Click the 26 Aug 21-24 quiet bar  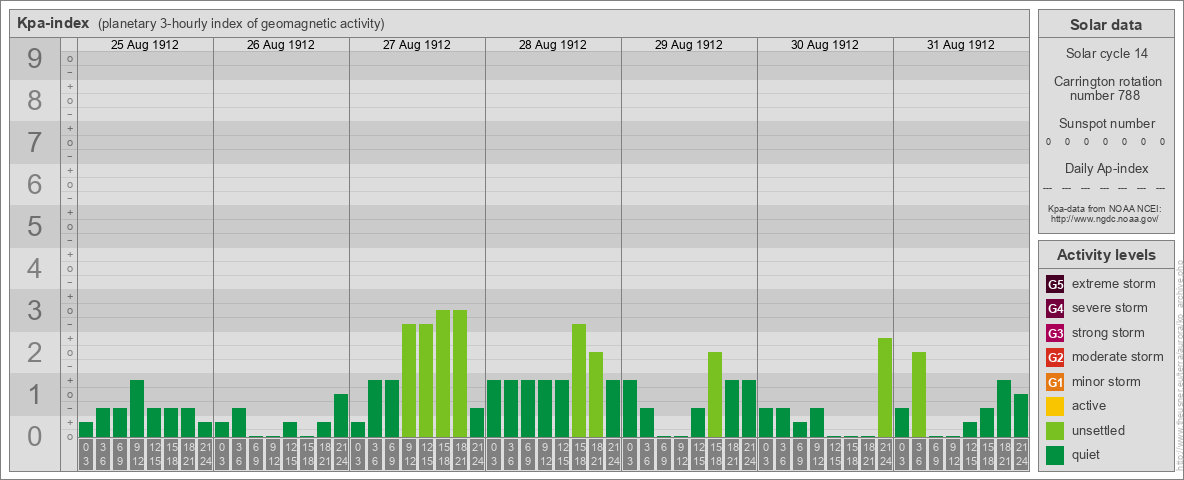[341, 415]
